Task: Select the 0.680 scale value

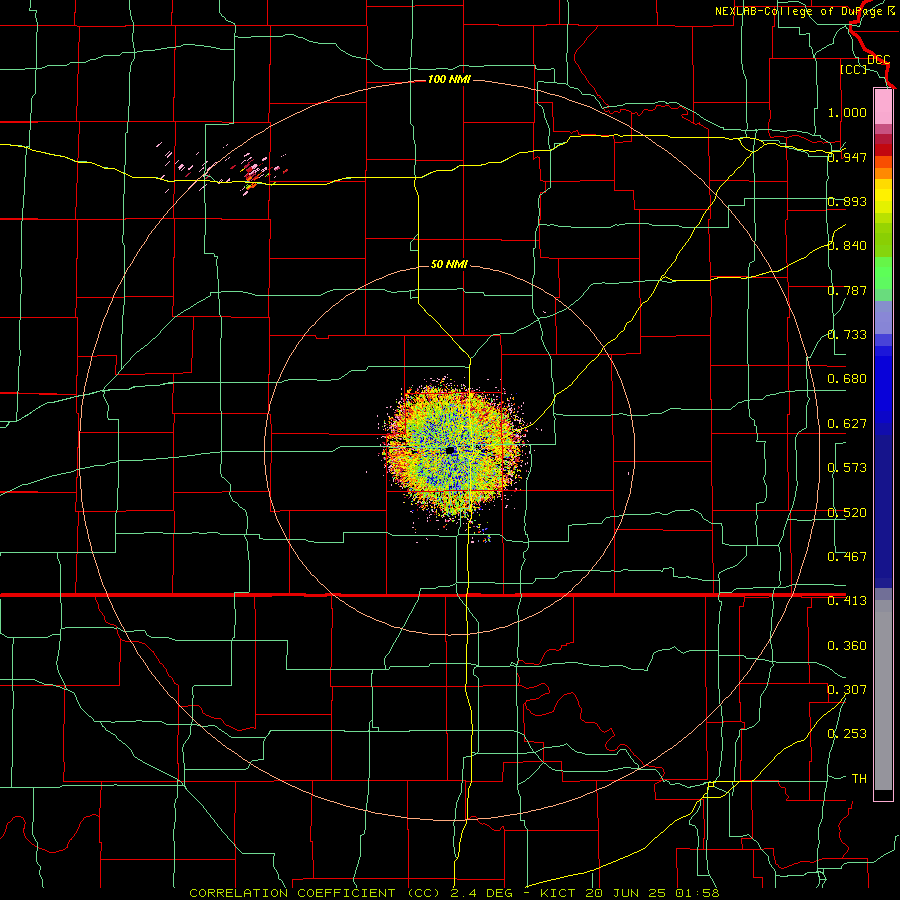Action: (847, 379)
